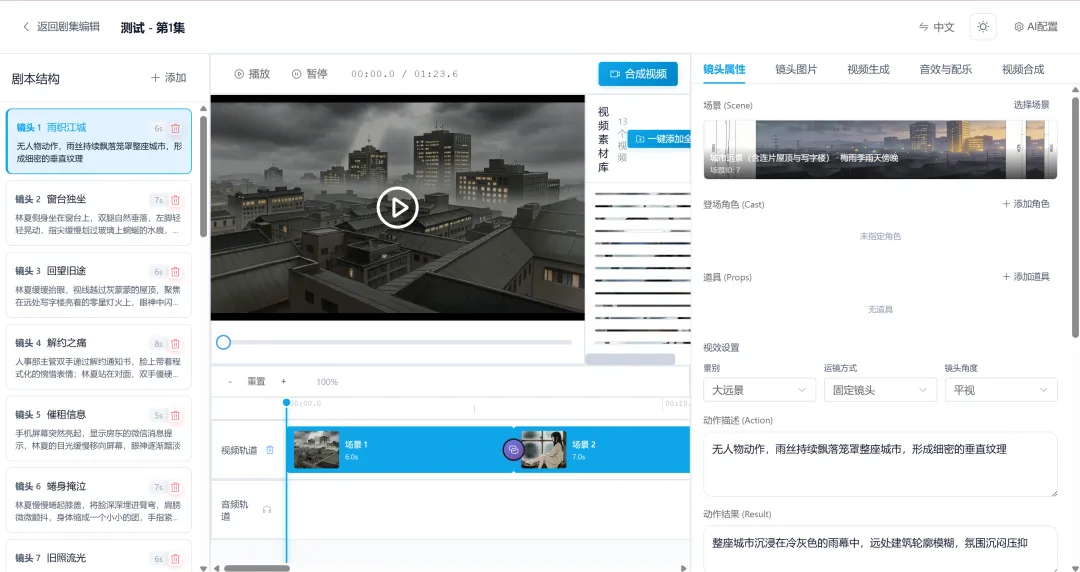Select shot card 镜头 5 催租信息
The image size is (1080, 572).
98,428
